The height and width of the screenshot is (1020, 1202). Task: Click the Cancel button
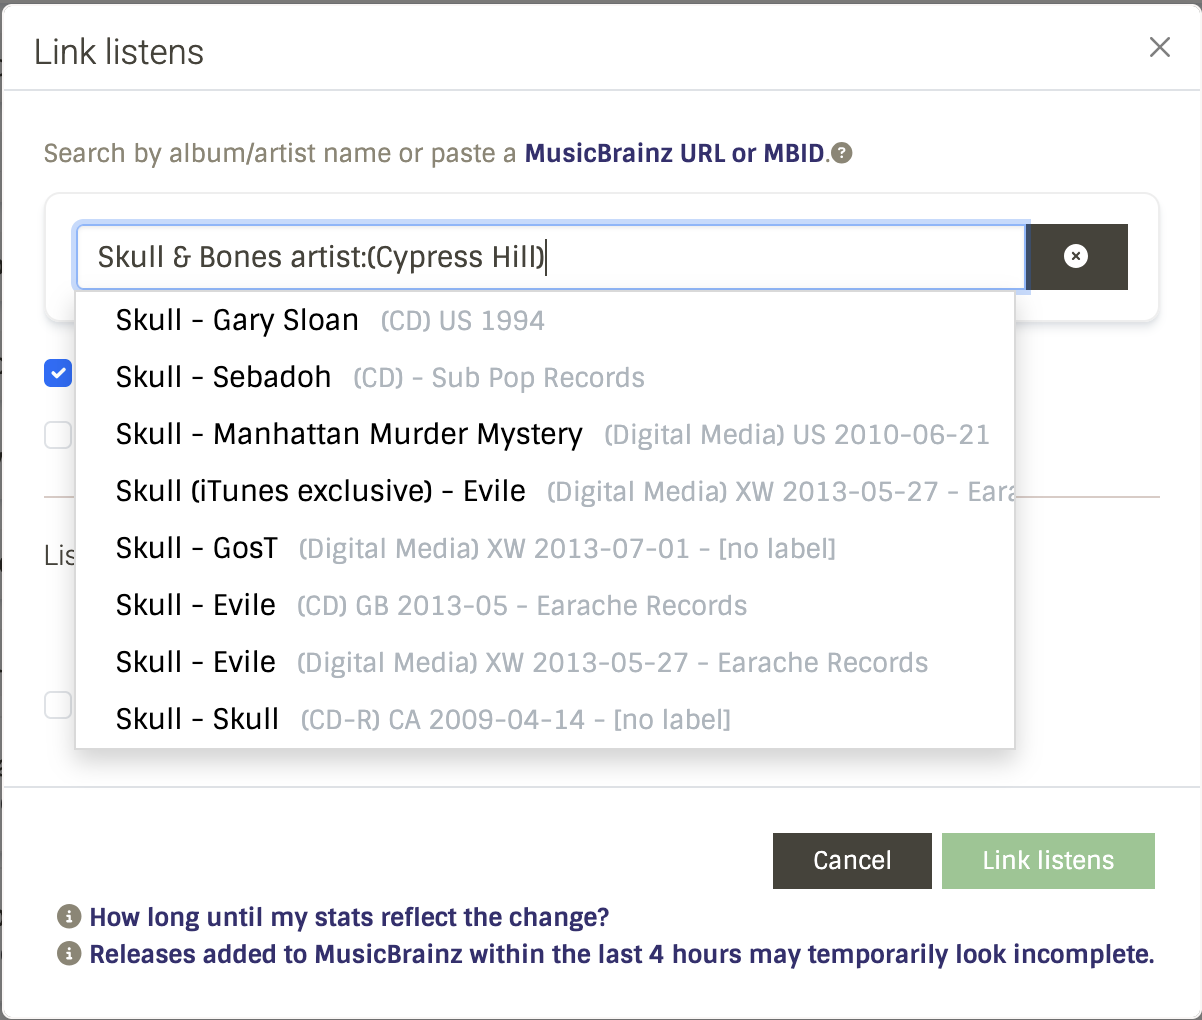[851, 860]
